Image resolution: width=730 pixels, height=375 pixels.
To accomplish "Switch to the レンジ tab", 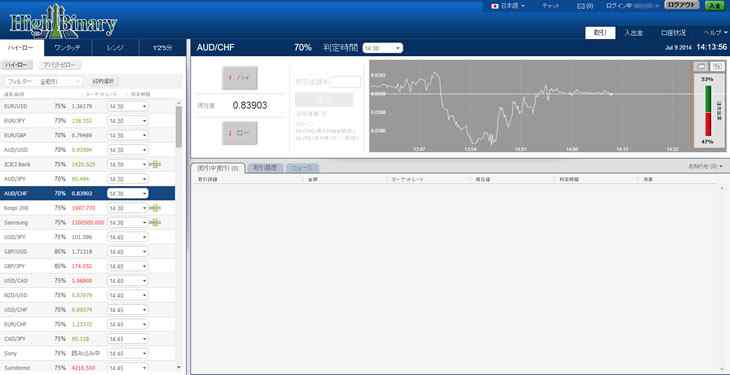I will [x=115, y=48].
